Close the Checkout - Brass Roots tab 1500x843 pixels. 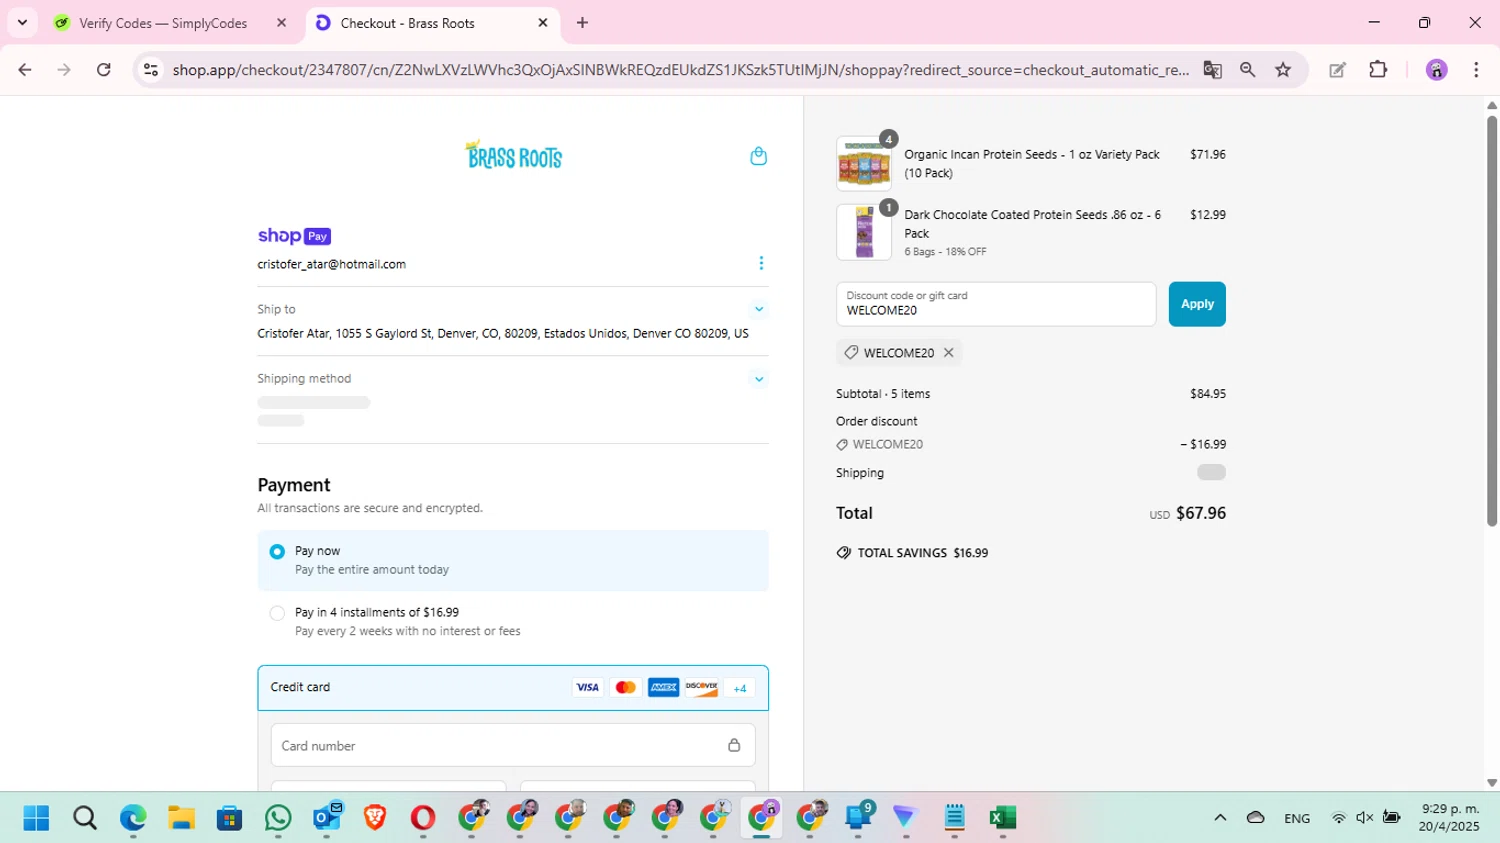pos(543,23)
